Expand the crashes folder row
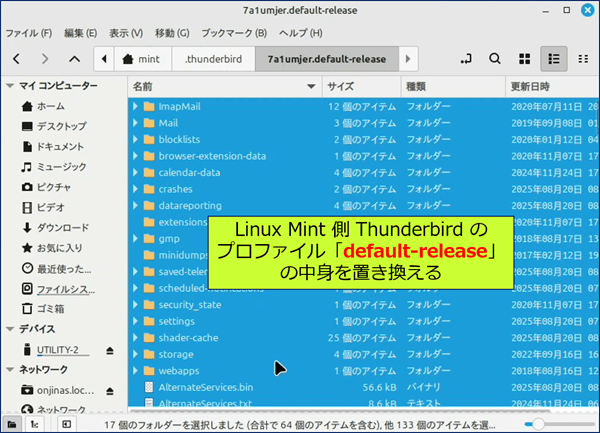 (x=135, y=189)
